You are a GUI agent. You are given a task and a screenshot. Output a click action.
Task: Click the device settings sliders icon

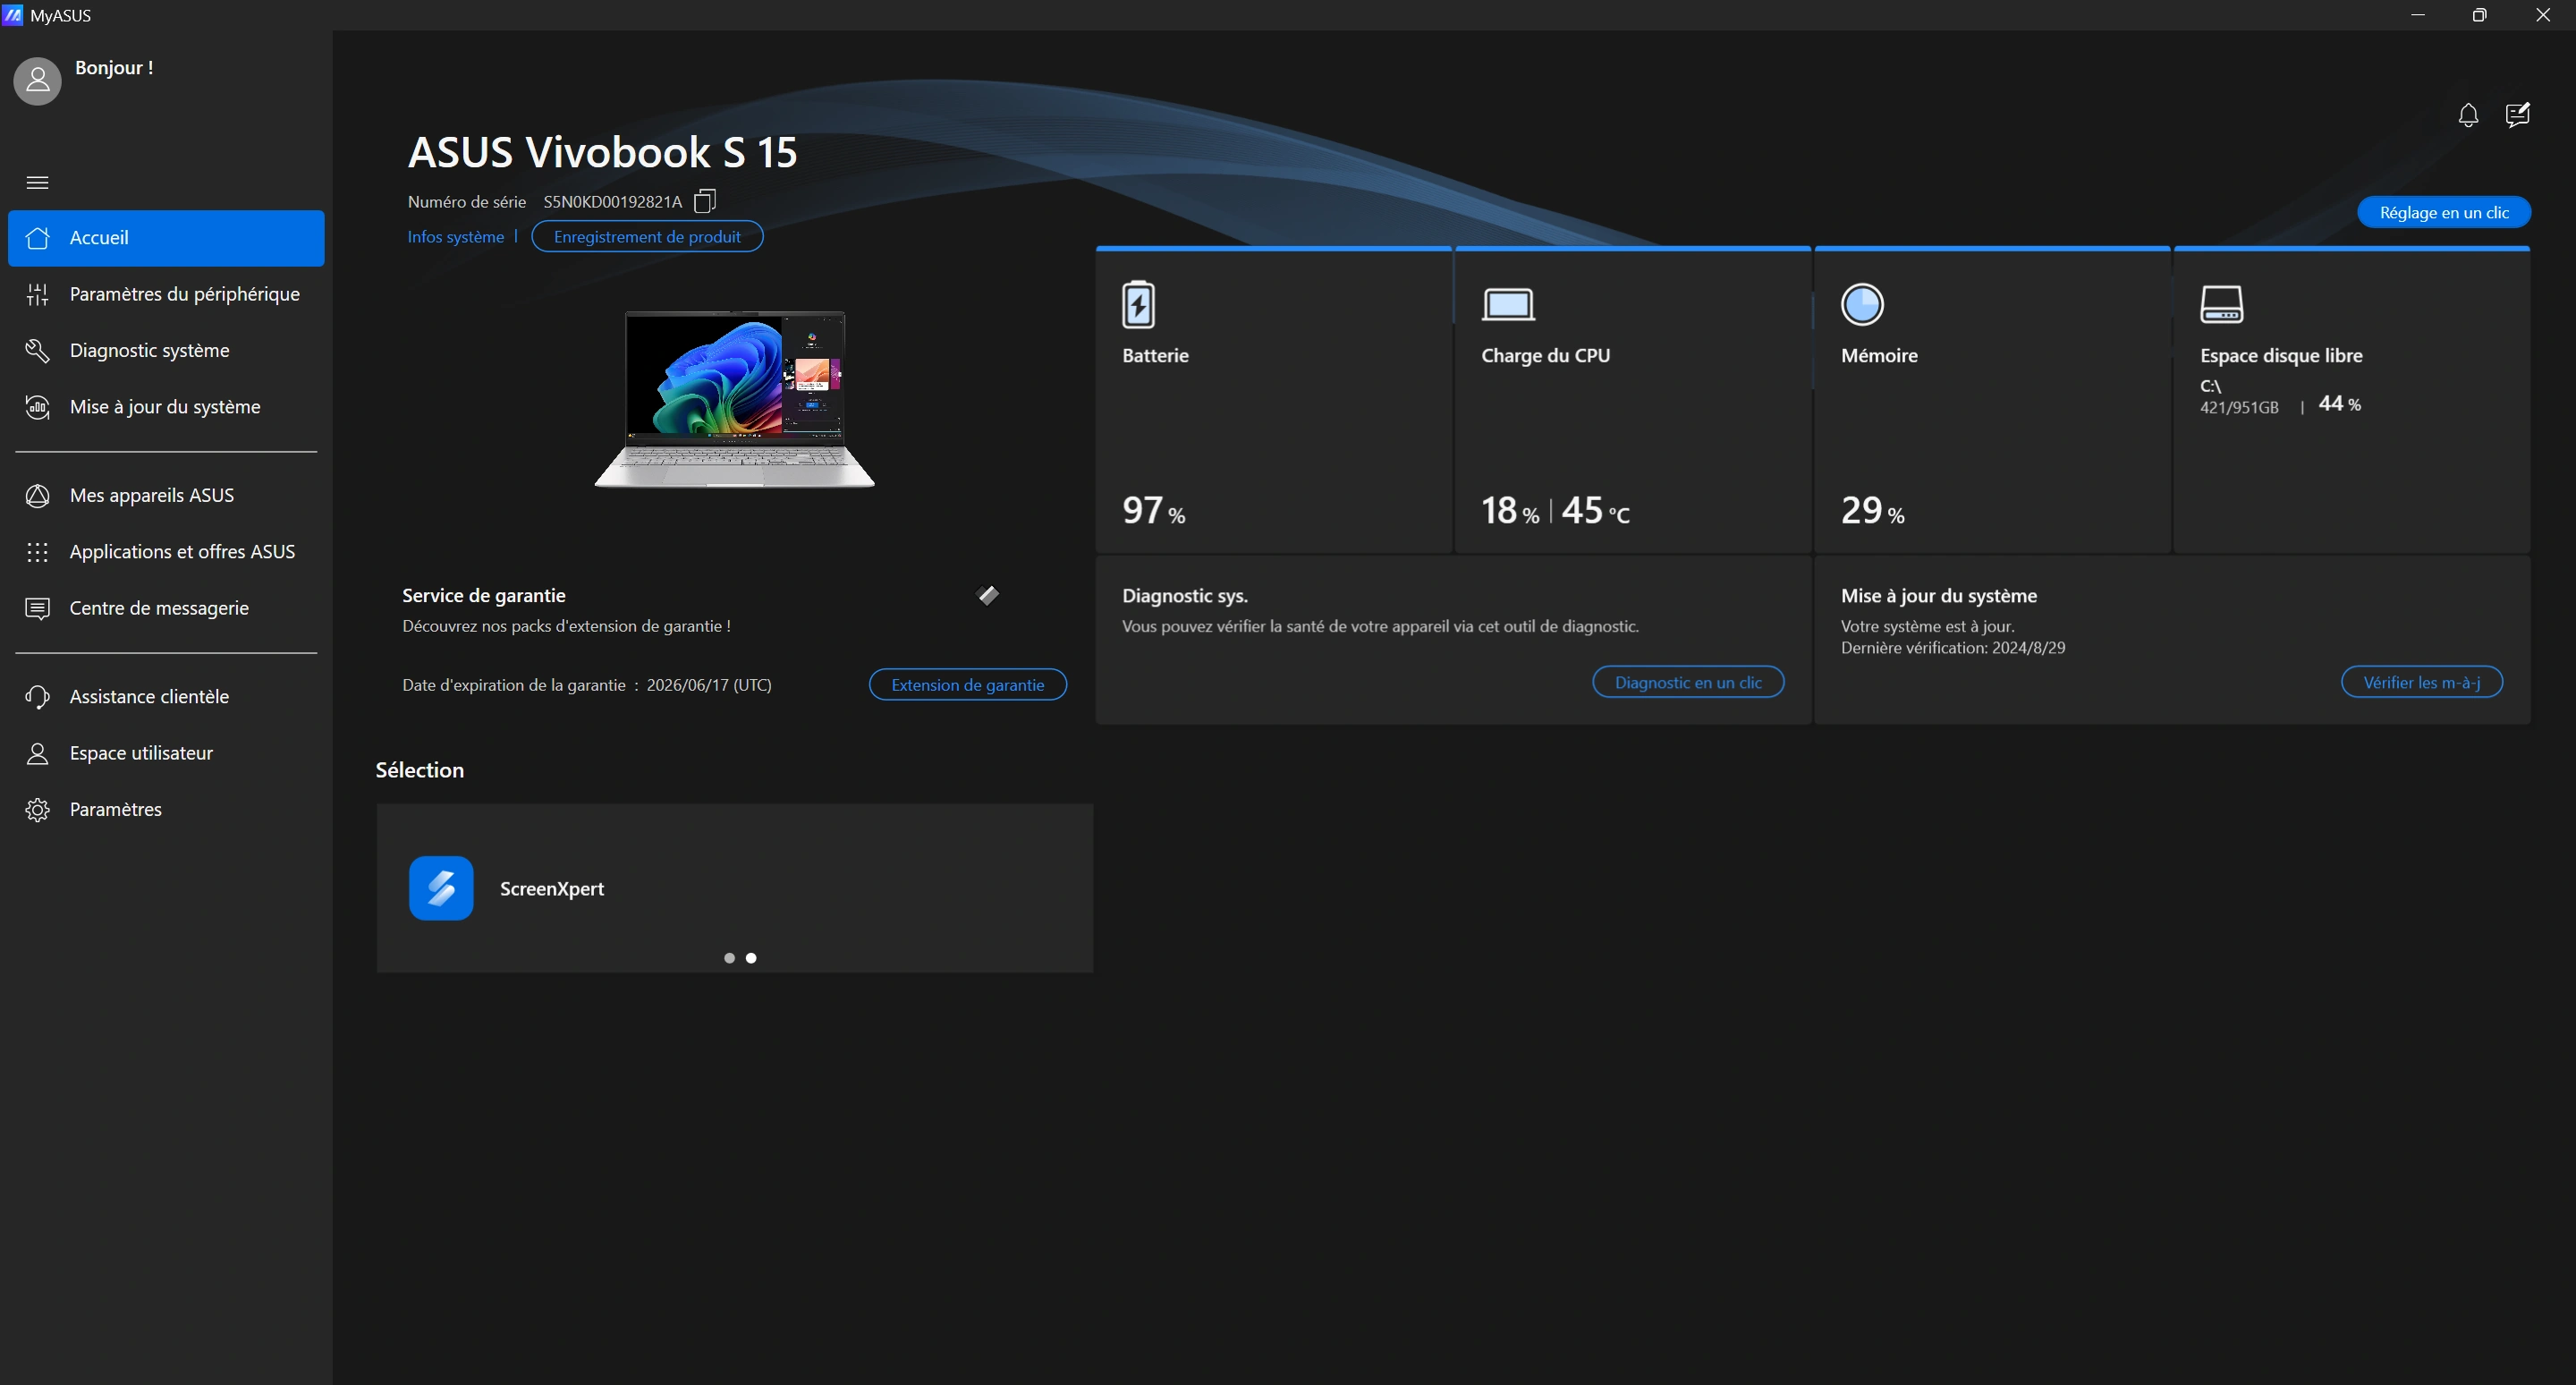pyautogui.click(x=37, y=294)
